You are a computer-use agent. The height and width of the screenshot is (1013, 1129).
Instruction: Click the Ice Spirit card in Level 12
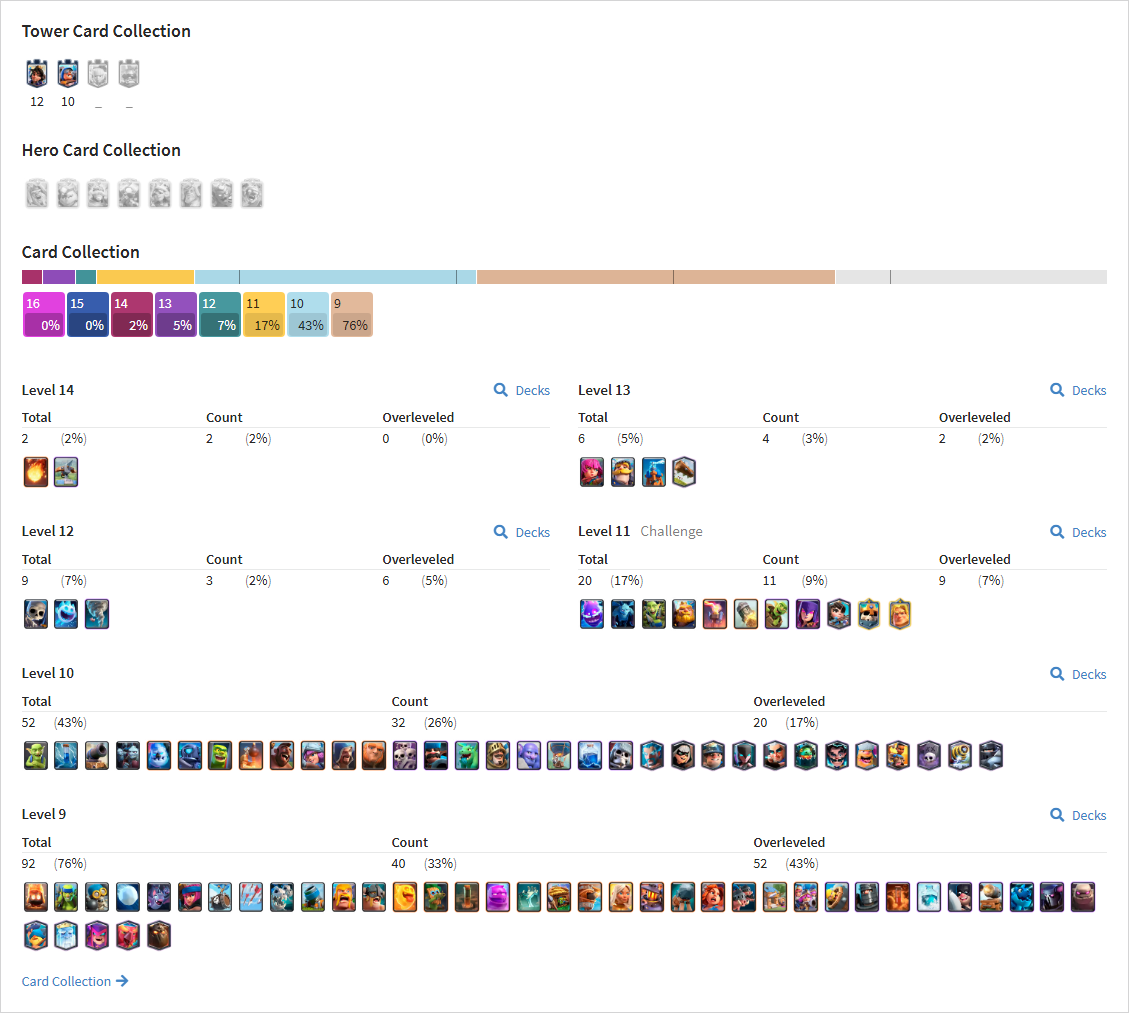tap(66, 614)
